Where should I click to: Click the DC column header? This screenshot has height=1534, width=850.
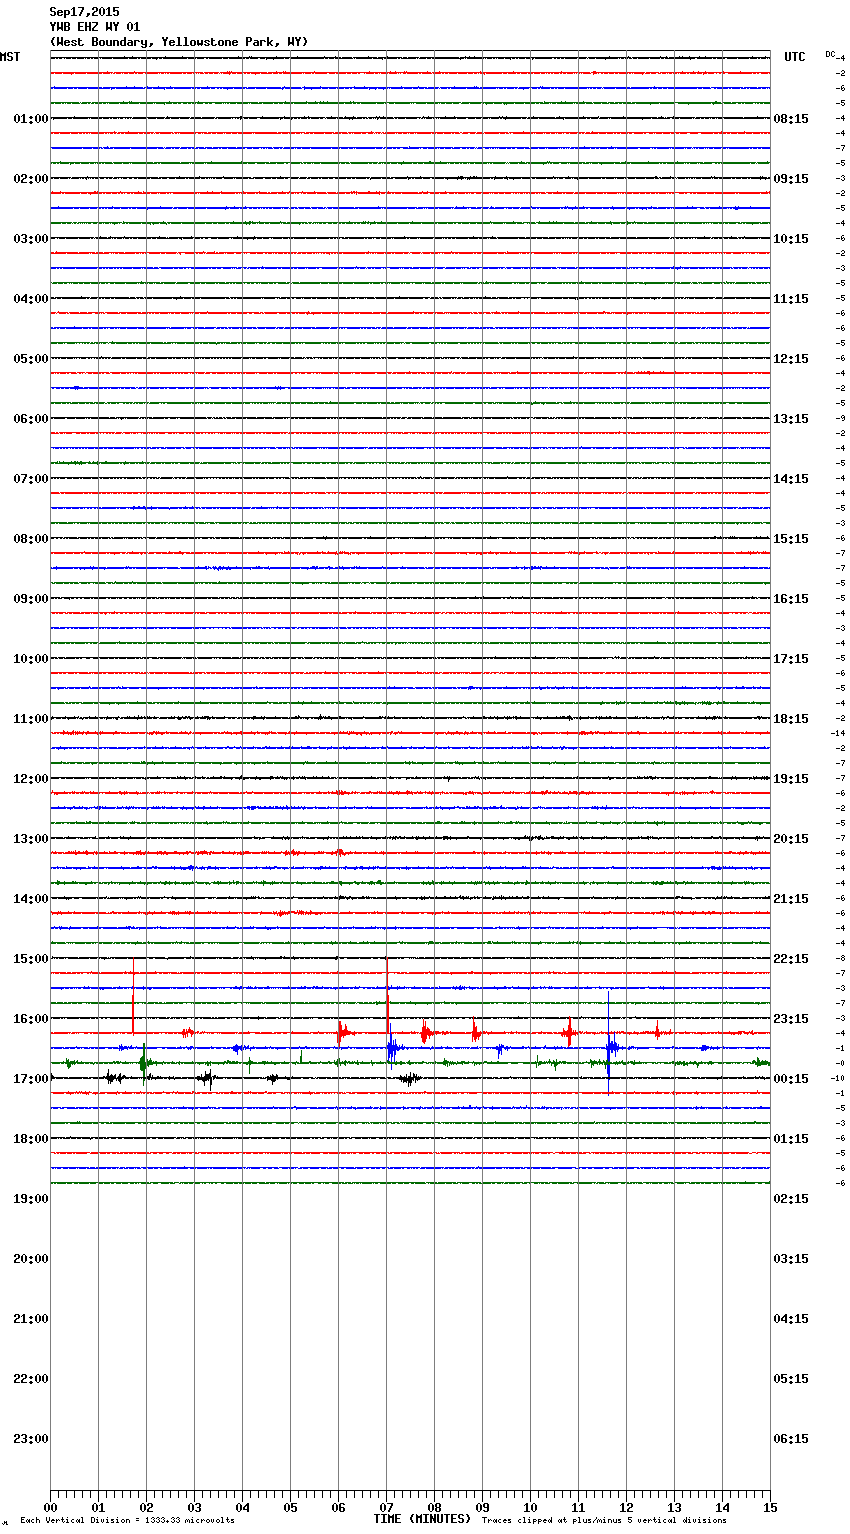pyautogui.click(x=830, y=54)
